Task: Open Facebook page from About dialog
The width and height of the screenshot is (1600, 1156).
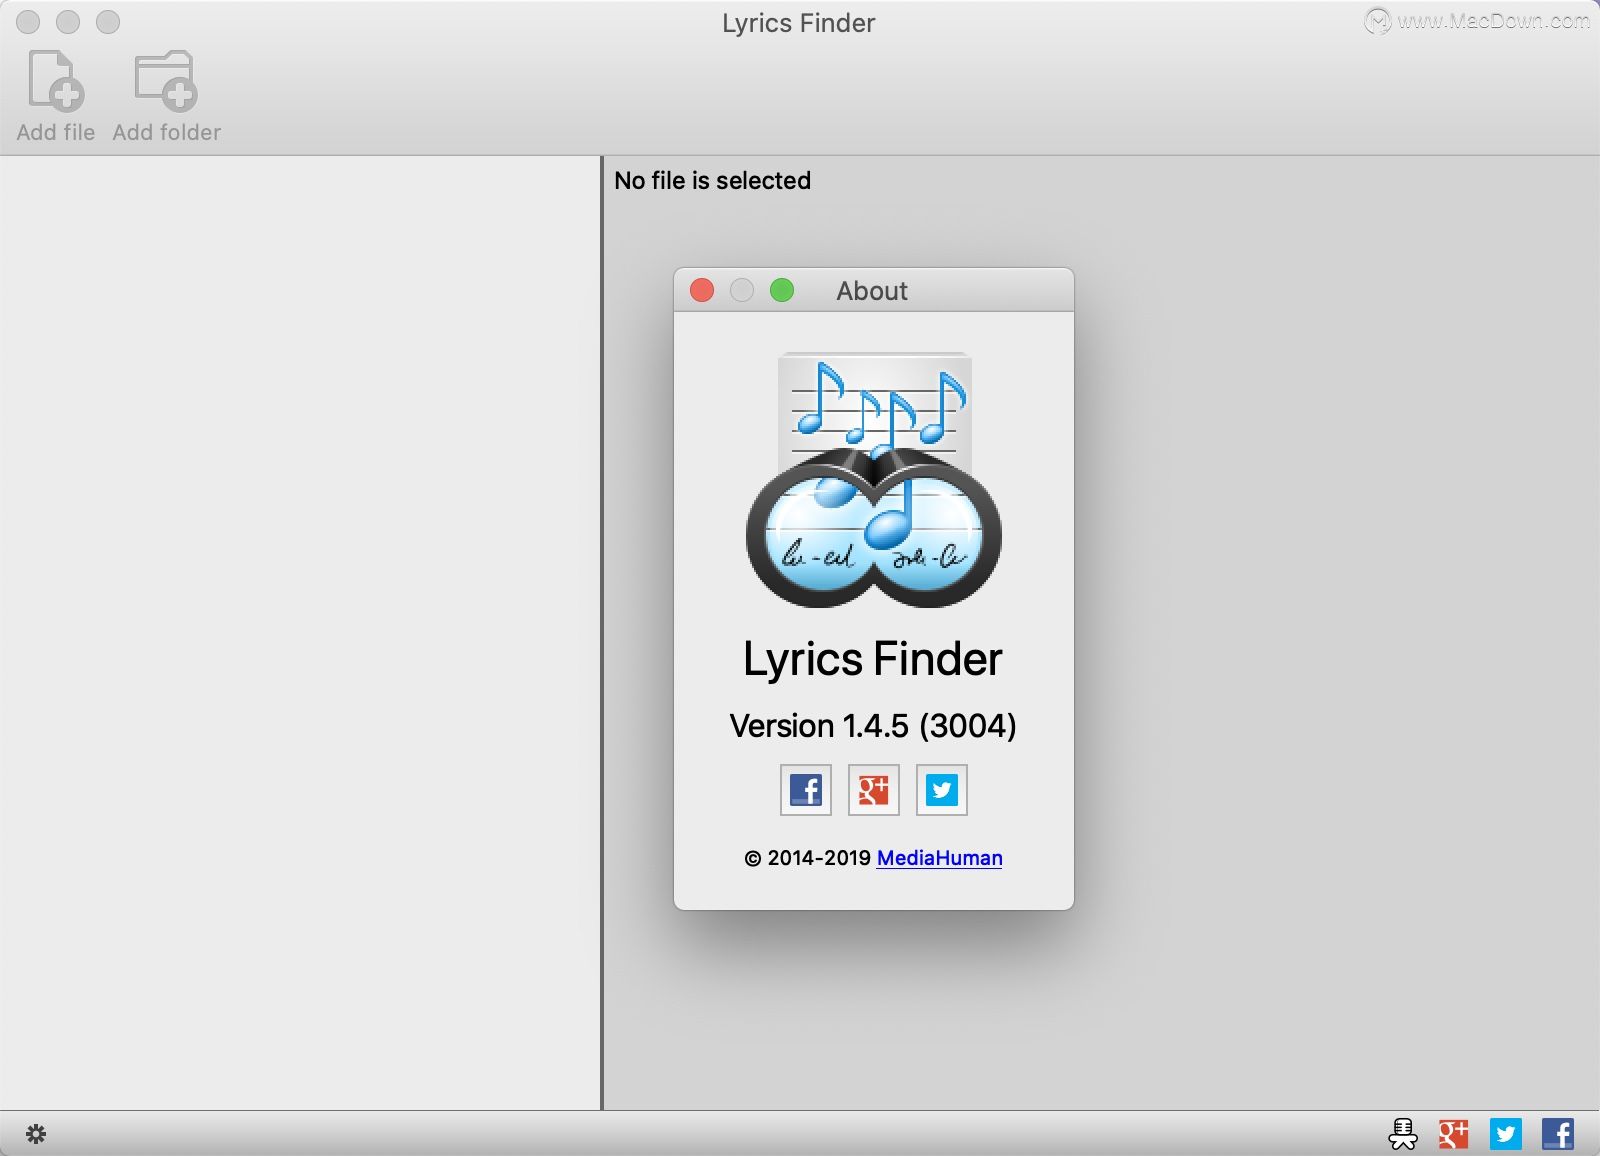Action: (806, 790)
